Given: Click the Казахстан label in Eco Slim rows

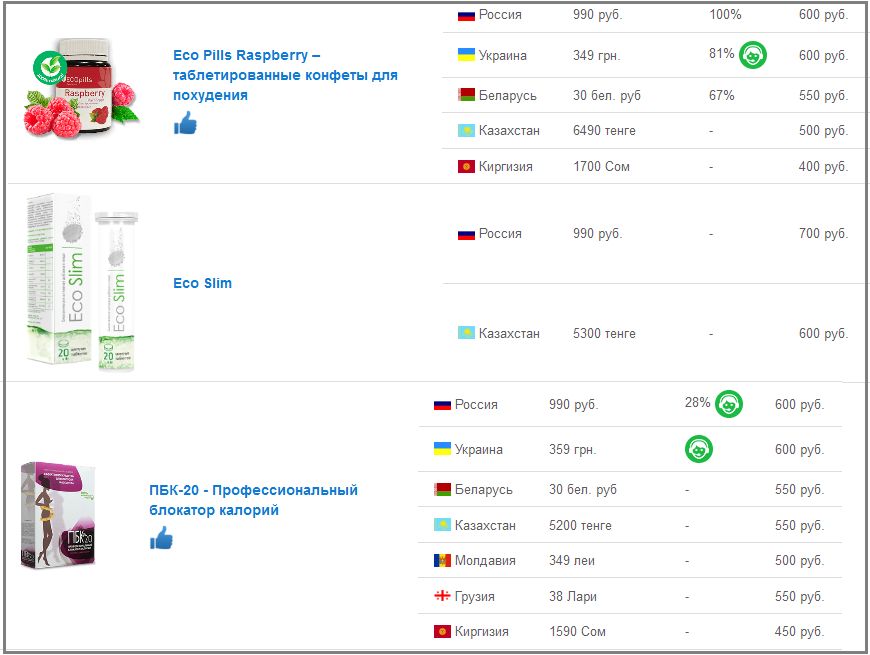Looking at the screenshot, I should pyautogui.click(x=509, y=333).
